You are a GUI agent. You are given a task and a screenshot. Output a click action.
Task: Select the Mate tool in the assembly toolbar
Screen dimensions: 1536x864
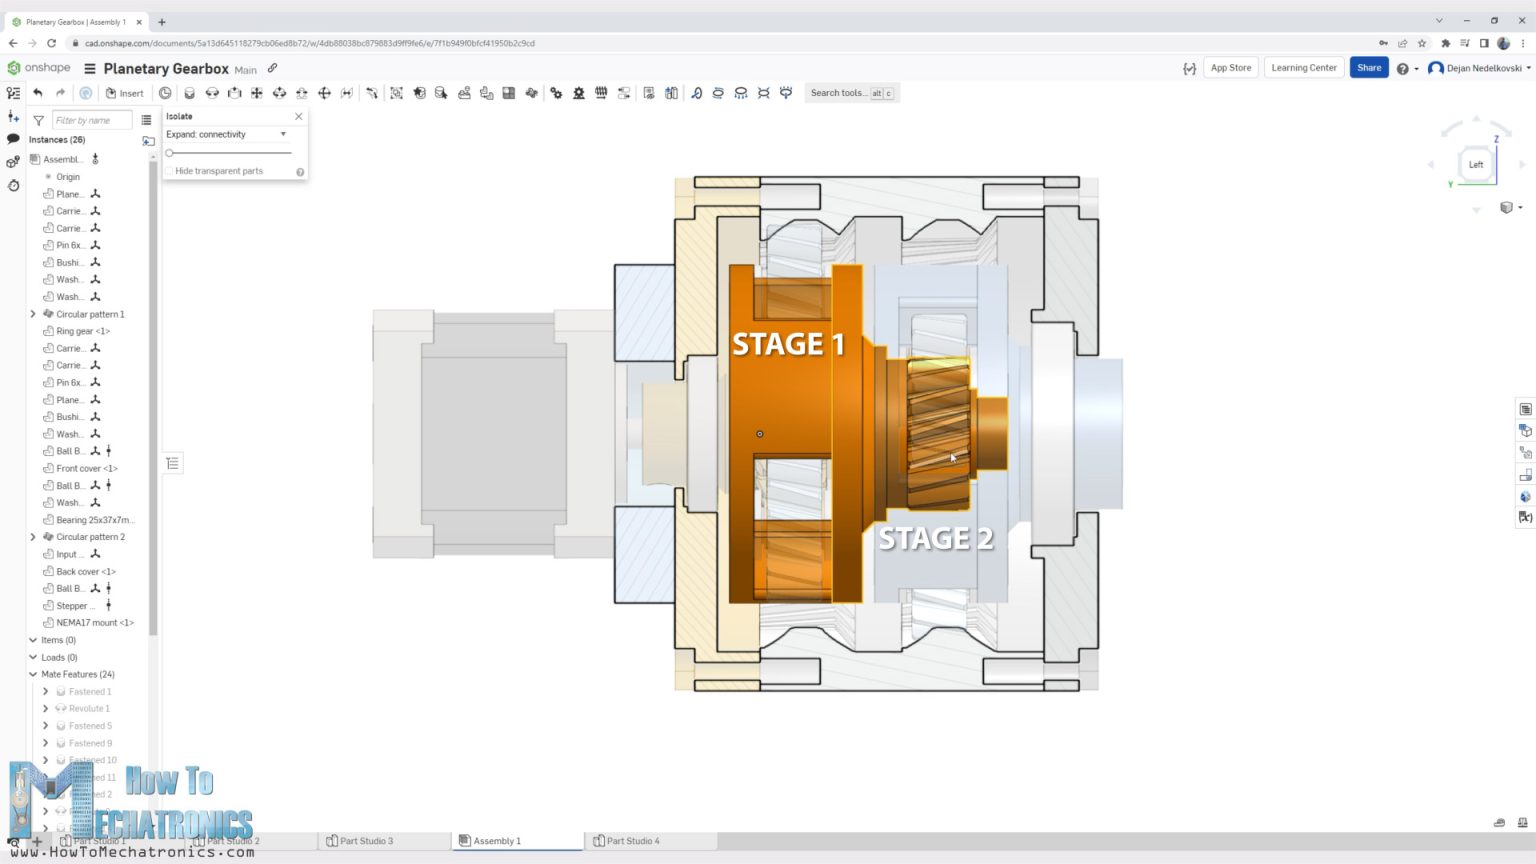pos(190,92)
